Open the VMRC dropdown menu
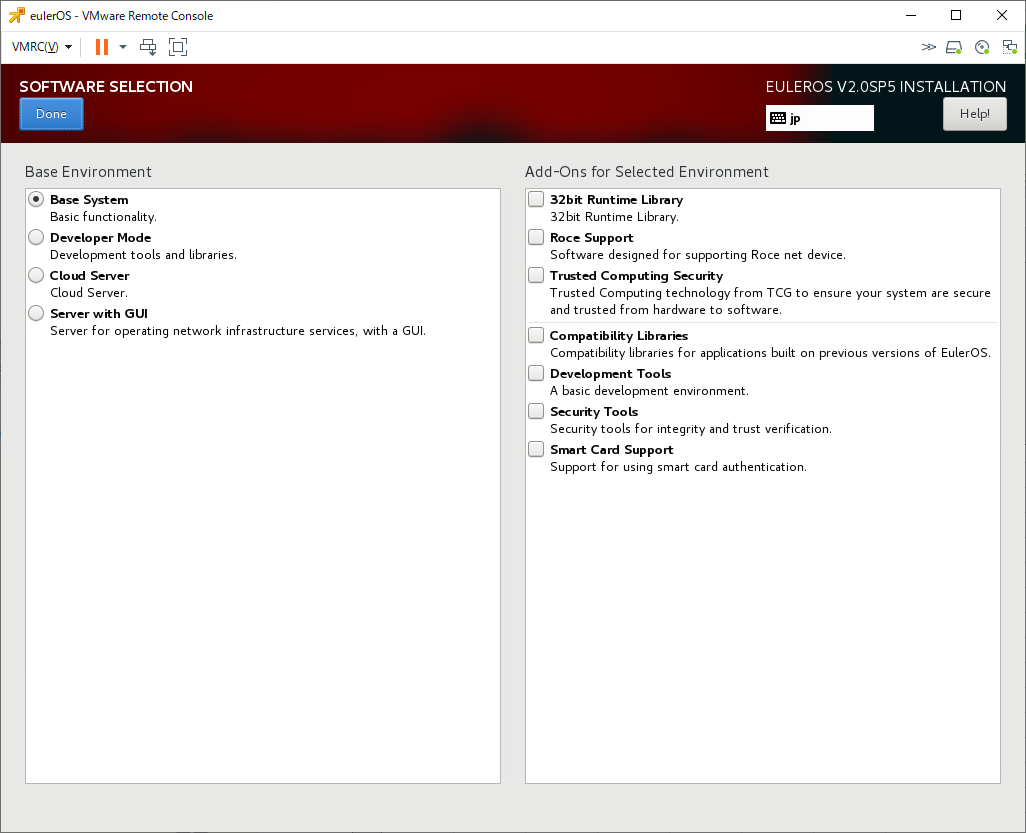1026x833 pixels. click(x=41, y=47)
